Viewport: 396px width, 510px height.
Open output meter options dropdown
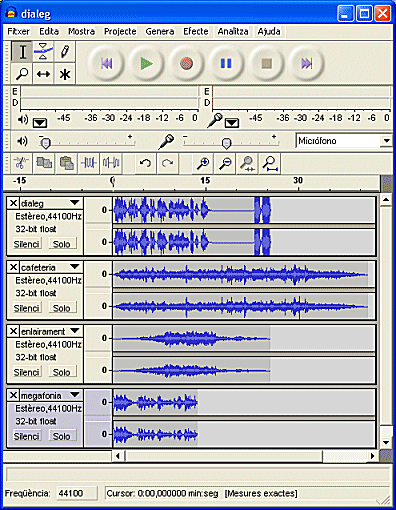[x=40, y=123]
